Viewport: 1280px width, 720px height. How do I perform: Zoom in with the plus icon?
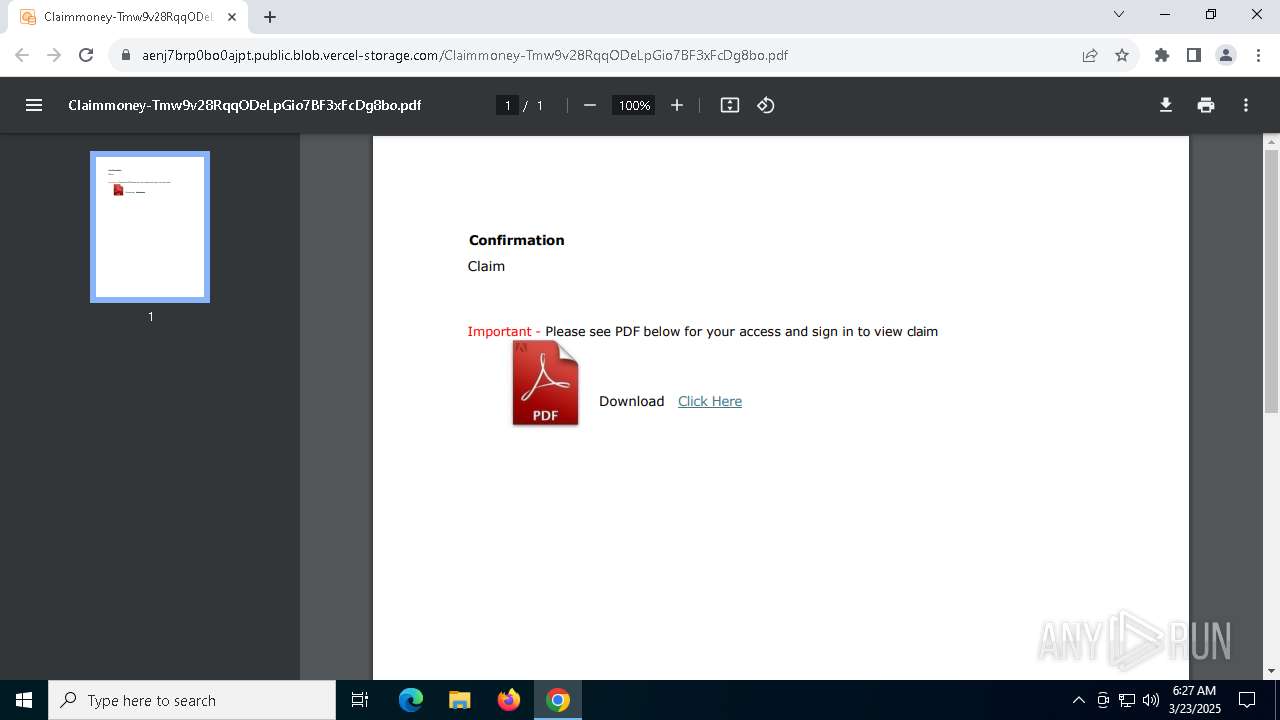[x=677, y=105]
